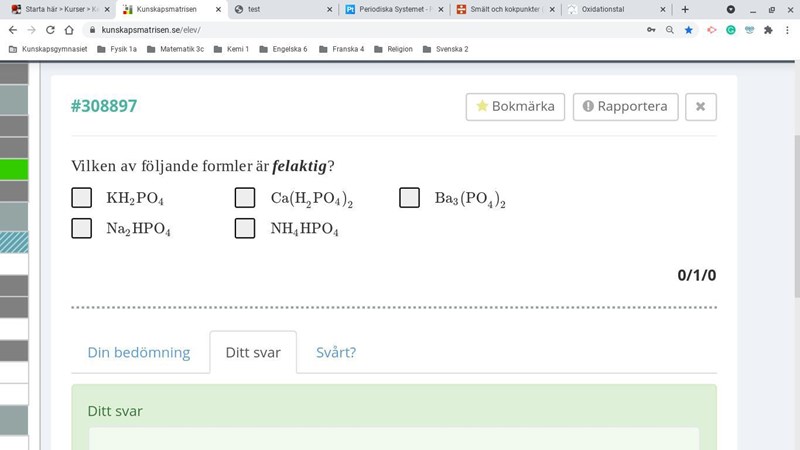Image resolution: width=800 pixels, height=450 pixels.
Task: Tick the Ca(H2PO4)2 checkbox
Action: (x=245, y=198)
